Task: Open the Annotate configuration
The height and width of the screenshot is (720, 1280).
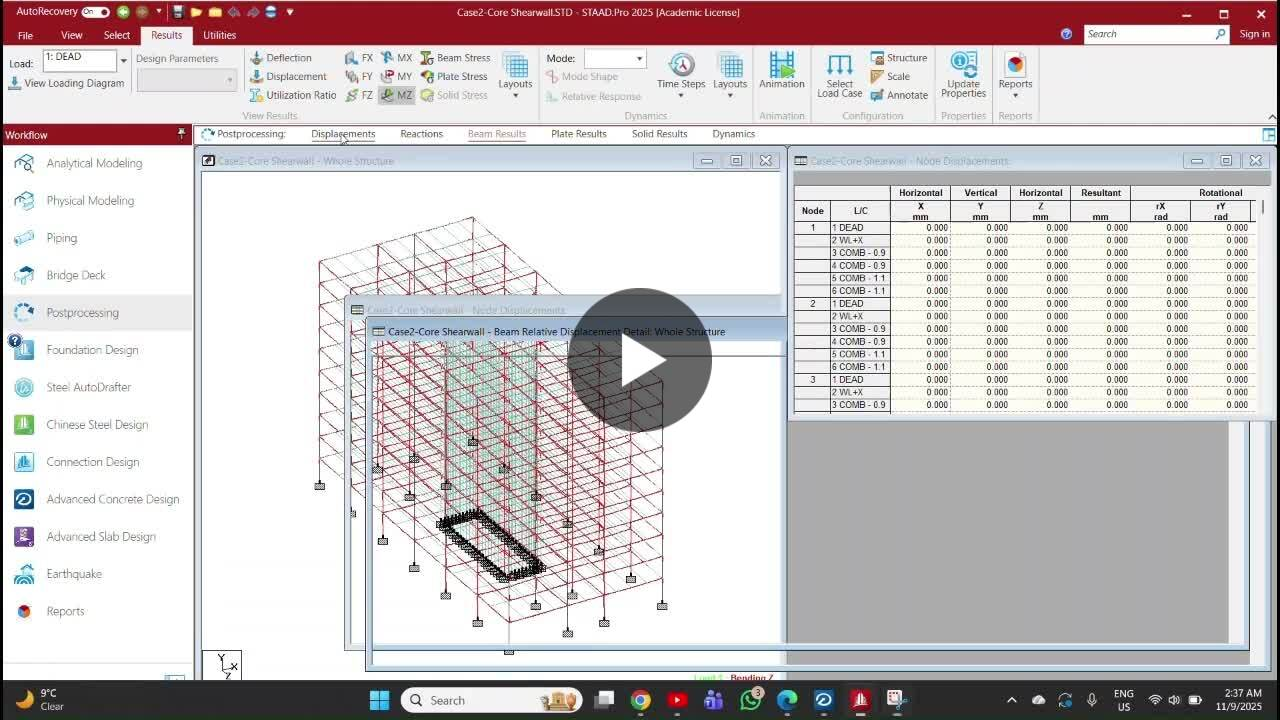Action: 899,96
